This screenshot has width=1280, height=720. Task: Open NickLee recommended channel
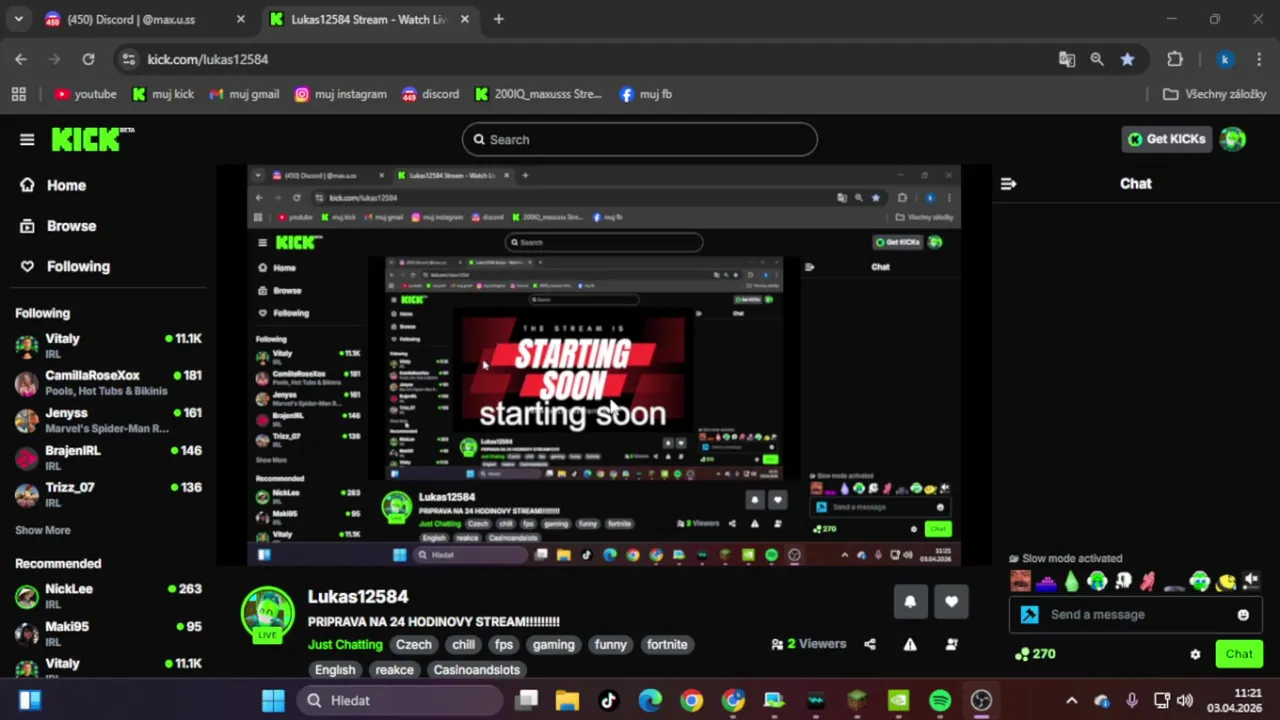[x=108, y=595]
